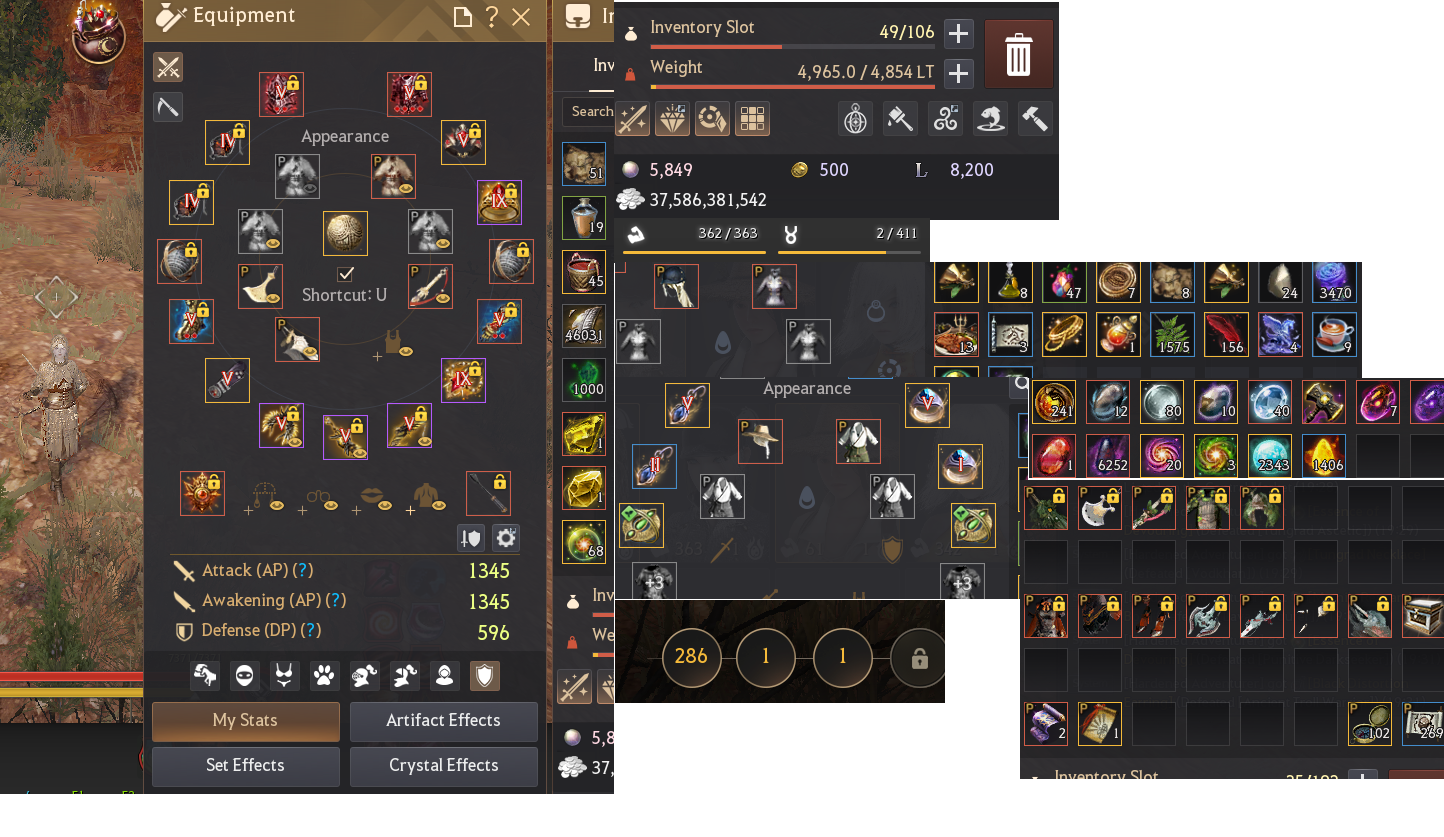Expand weight limit with the Weight plus button
This screenshot has height=837, width=1444.
click(x=958, y=73)
